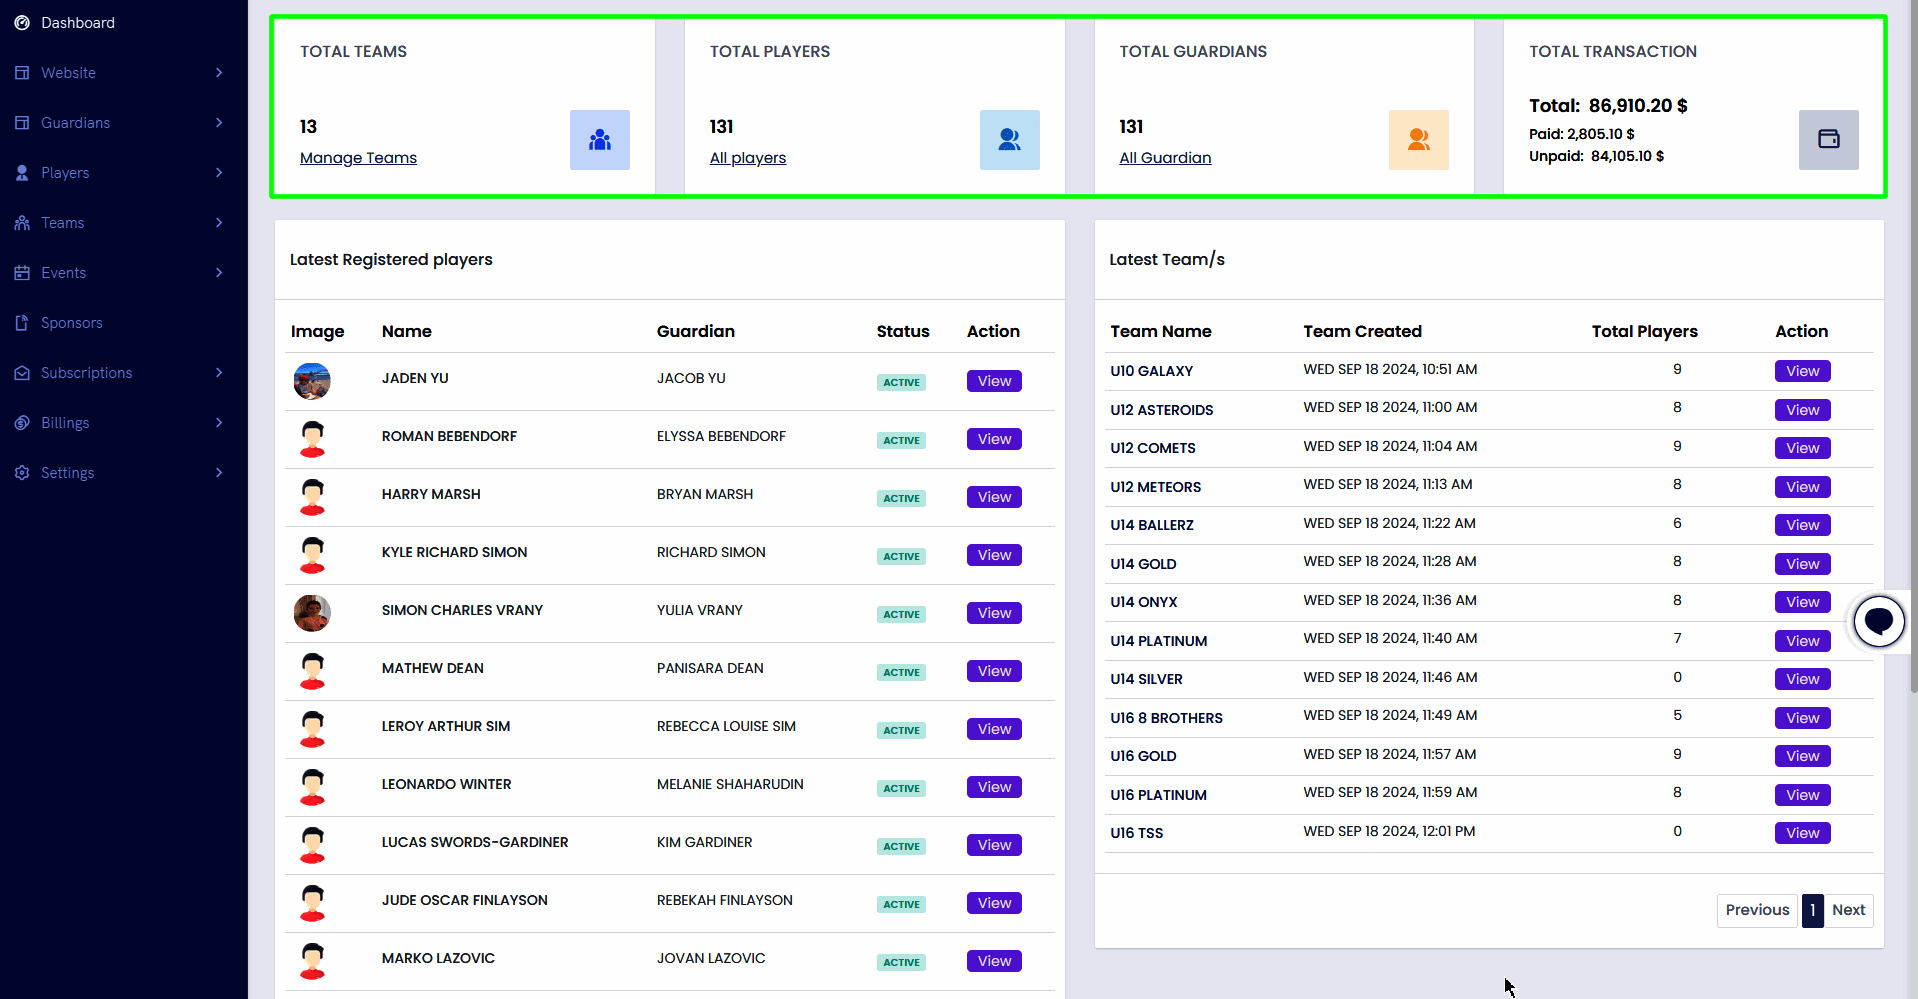View the U14 BALLERZ team
The image size is (1918, 999).
pyautogui.click(x=1802, y=525)
